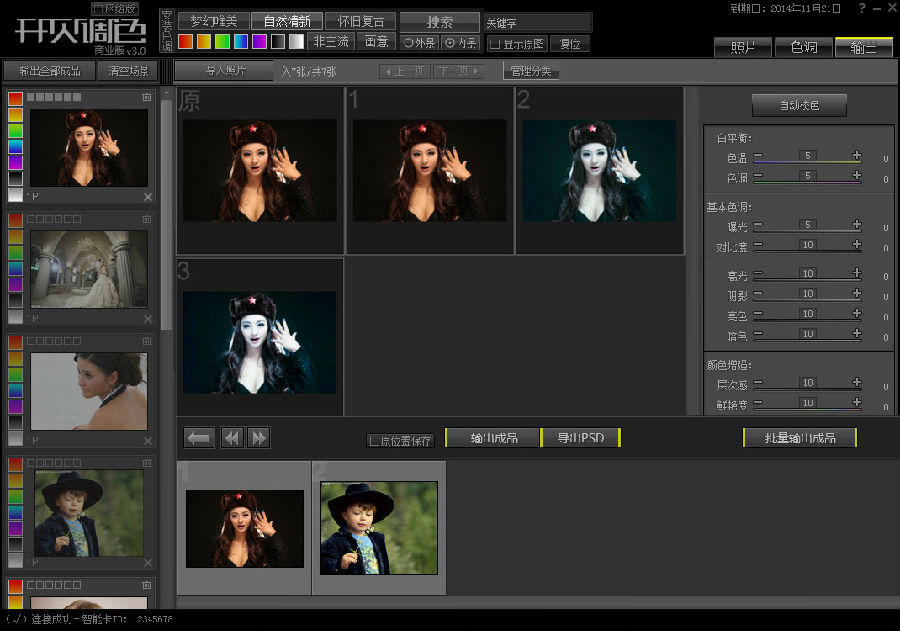The height and width of the screenshot is (631, 900).
Task: Go to the previous page with 上一页
Action: coord(405,72)
